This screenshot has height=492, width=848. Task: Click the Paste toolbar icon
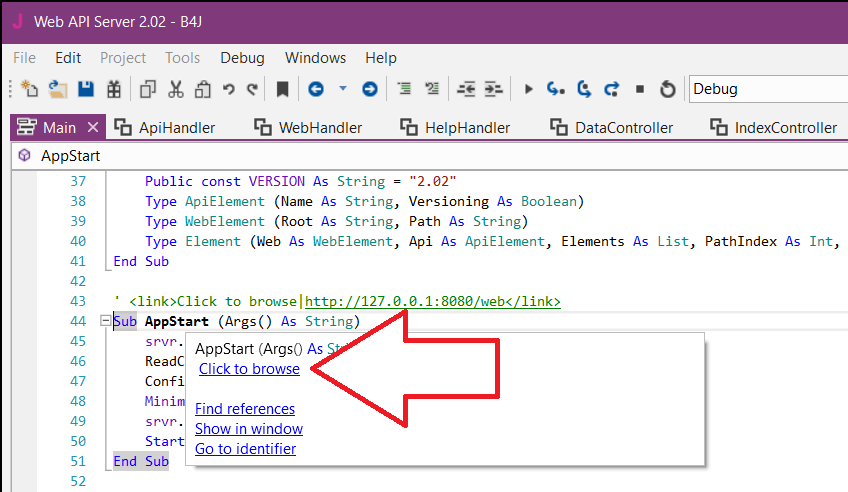click(203, 89)
